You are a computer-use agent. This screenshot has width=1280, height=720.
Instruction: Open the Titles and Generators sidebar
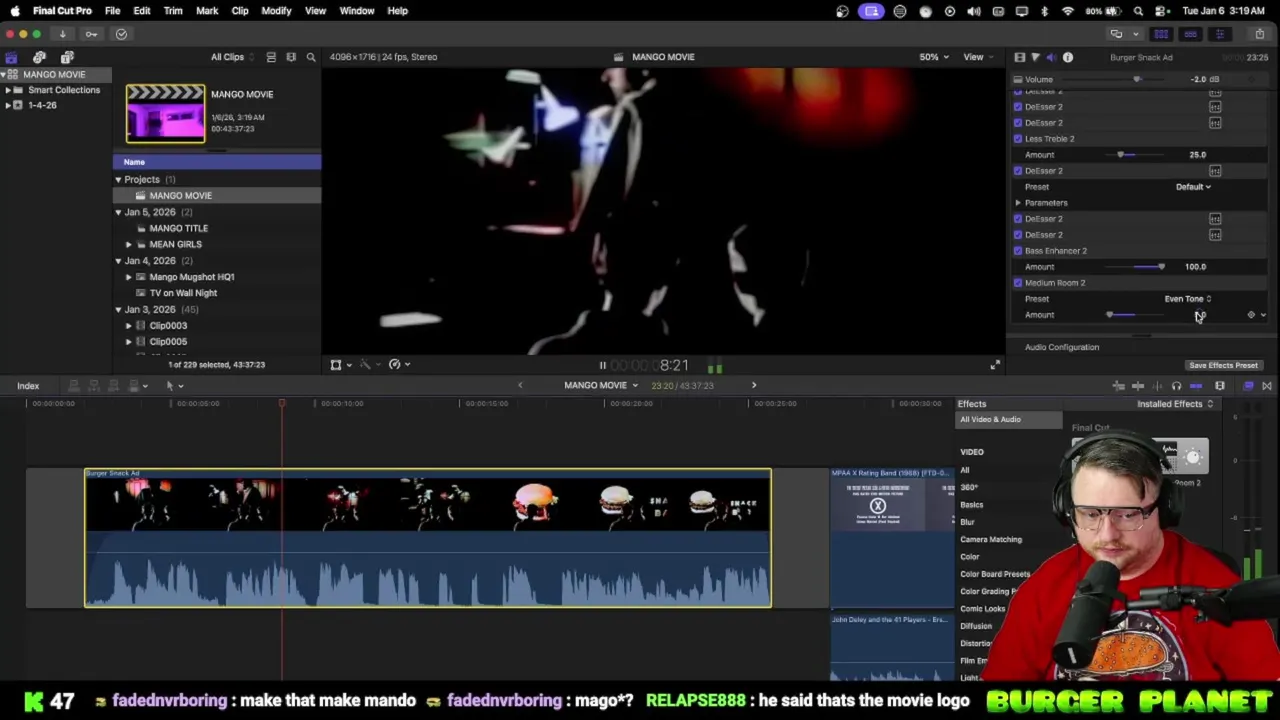pos(67,57)
